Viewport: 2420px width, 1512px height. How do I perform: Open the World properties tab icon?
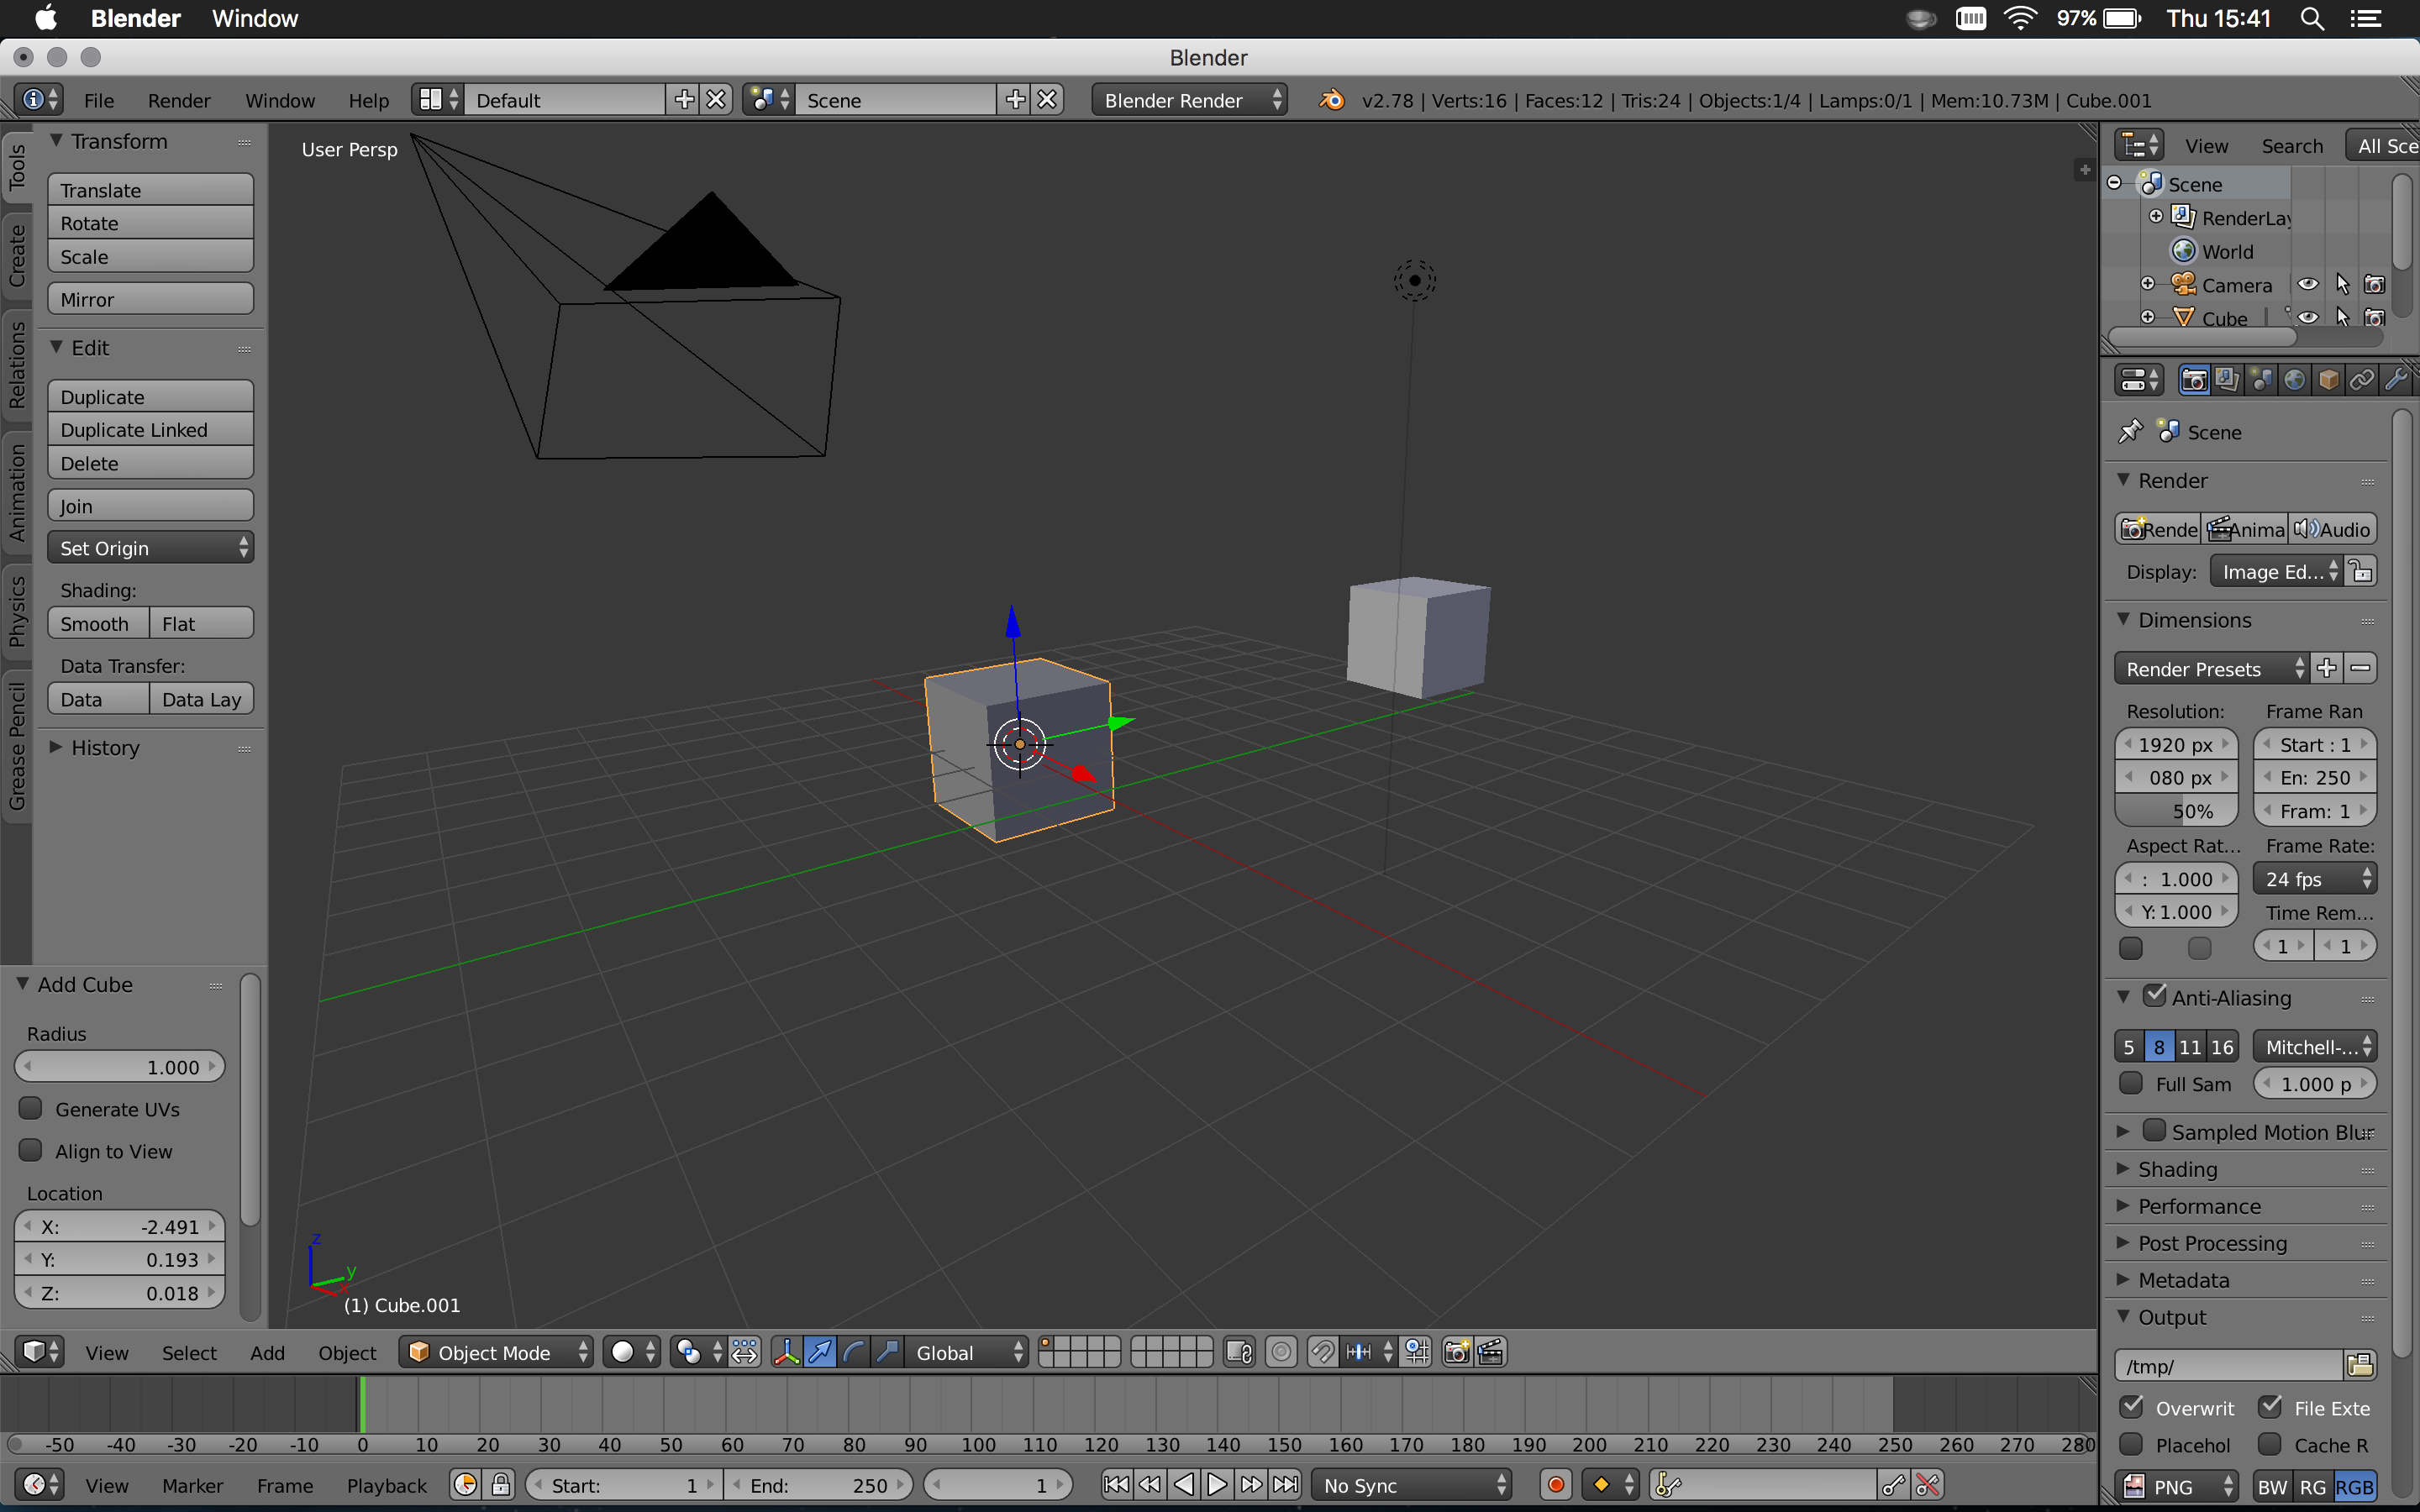2294,380
